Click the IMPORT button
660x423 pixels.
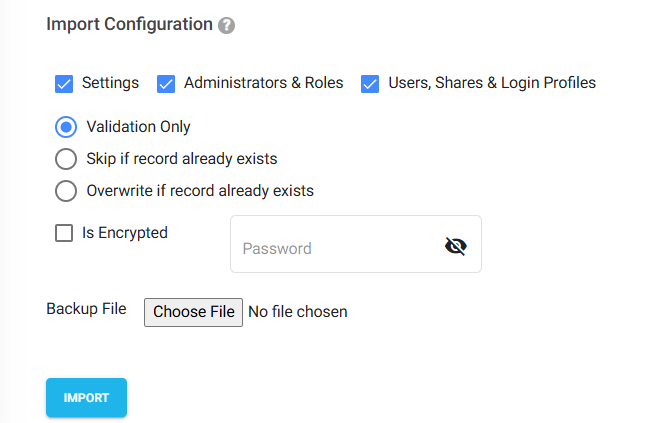coord(86,398)
